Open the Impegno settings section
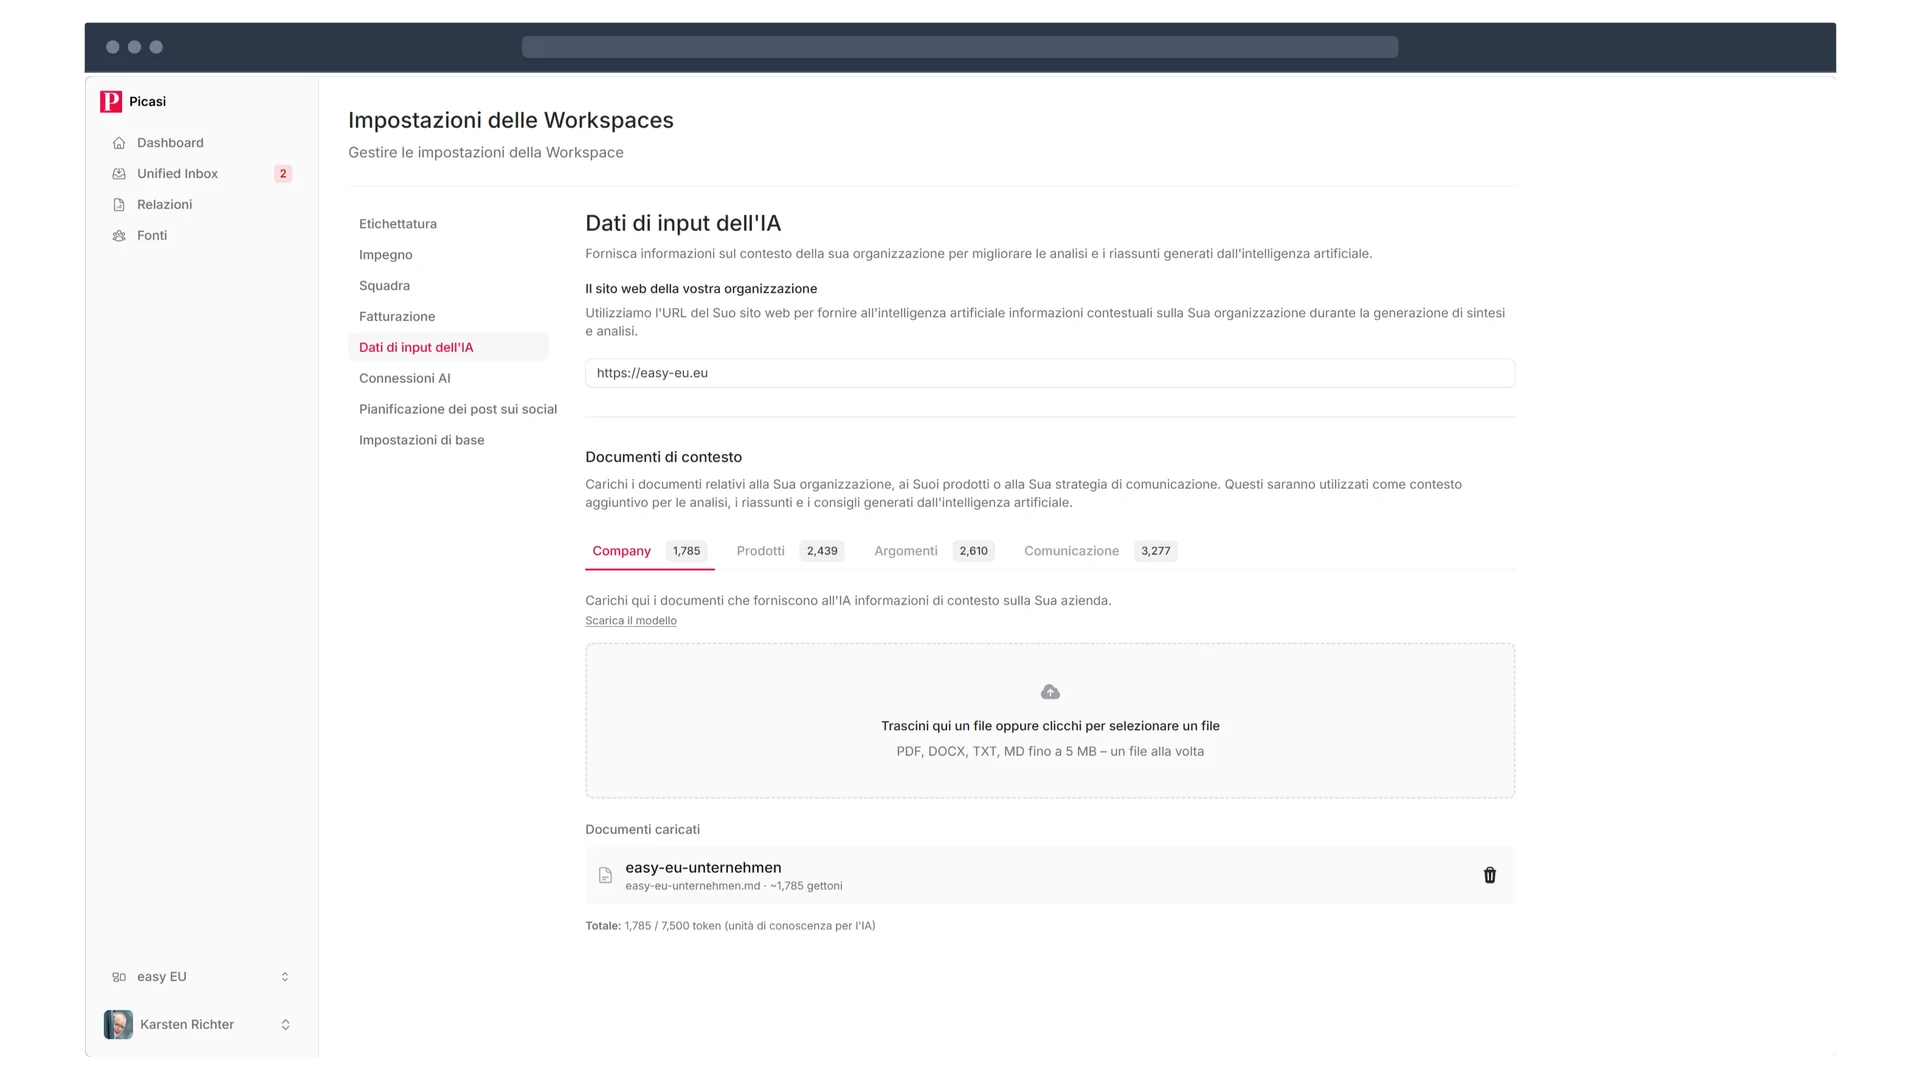Screen dimensions: 1920x1080 (x=386, y=255)
